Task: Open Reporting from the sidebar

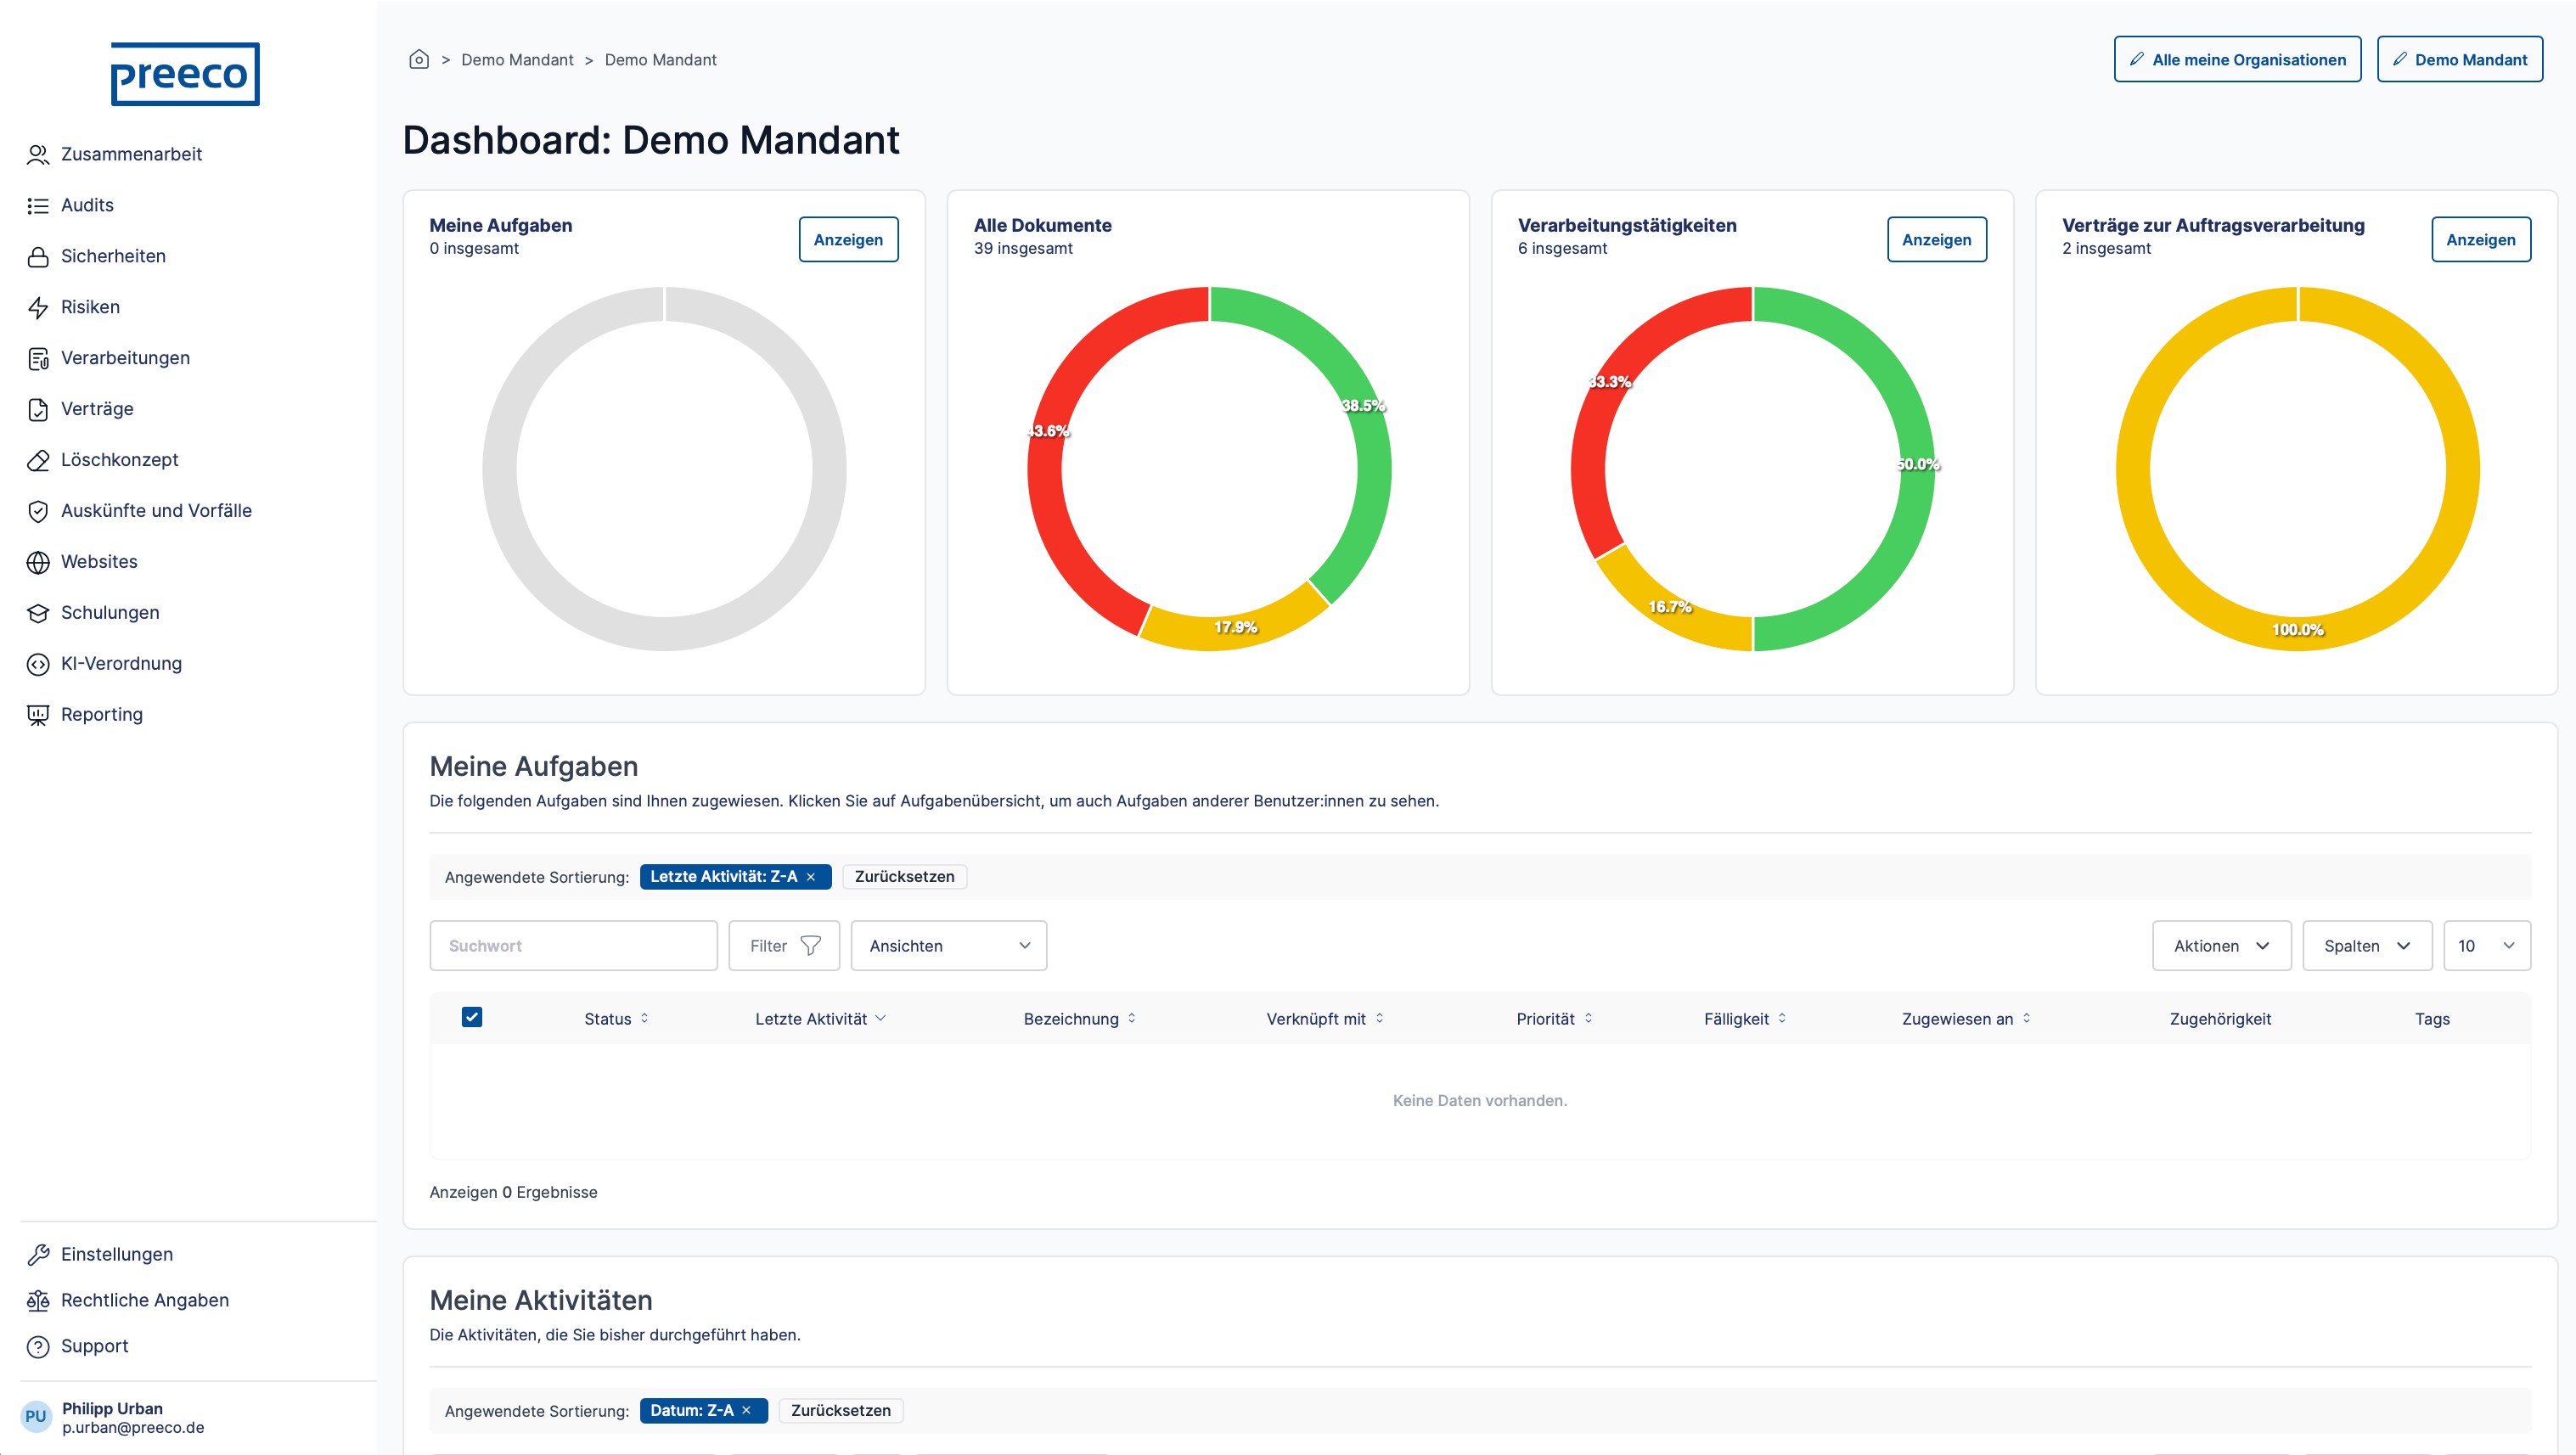Action: click(38, 714)
